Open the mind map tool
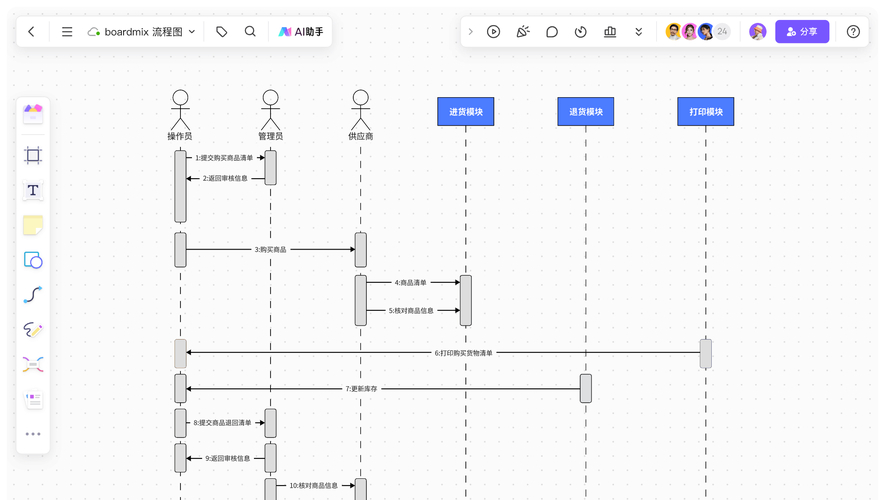The height and width of the screenshot is (500, 885). 33,365
